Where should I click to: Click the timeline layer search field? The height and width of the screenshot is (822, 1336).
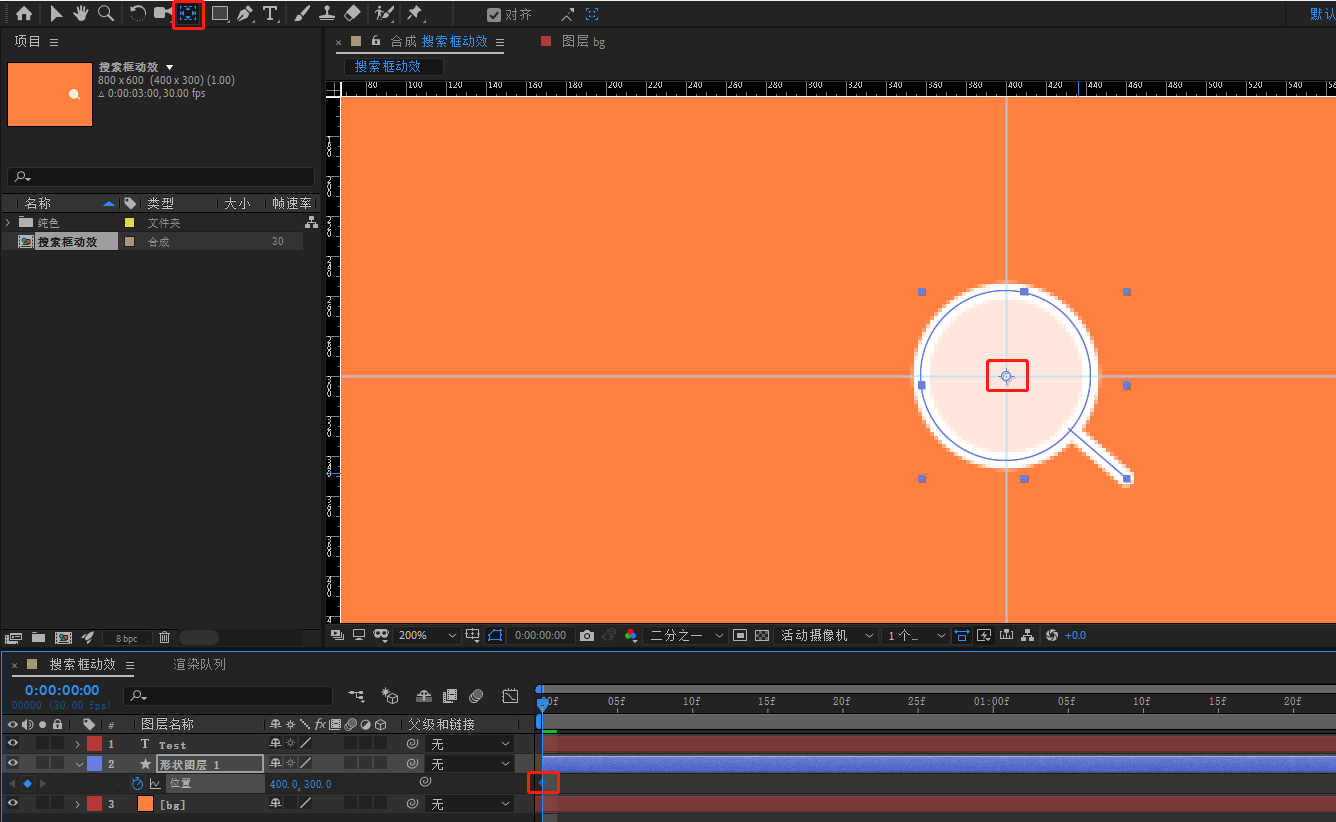[228, 695]
